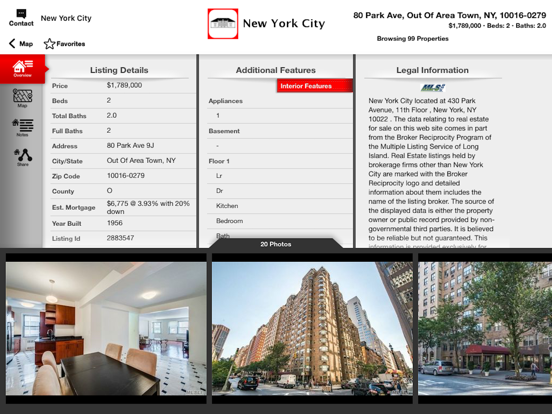Click City/State value Out Of Area Town, NY
The height and width of the screenshot is (414, 552).
pyautogui.click(x=141, y=161)
